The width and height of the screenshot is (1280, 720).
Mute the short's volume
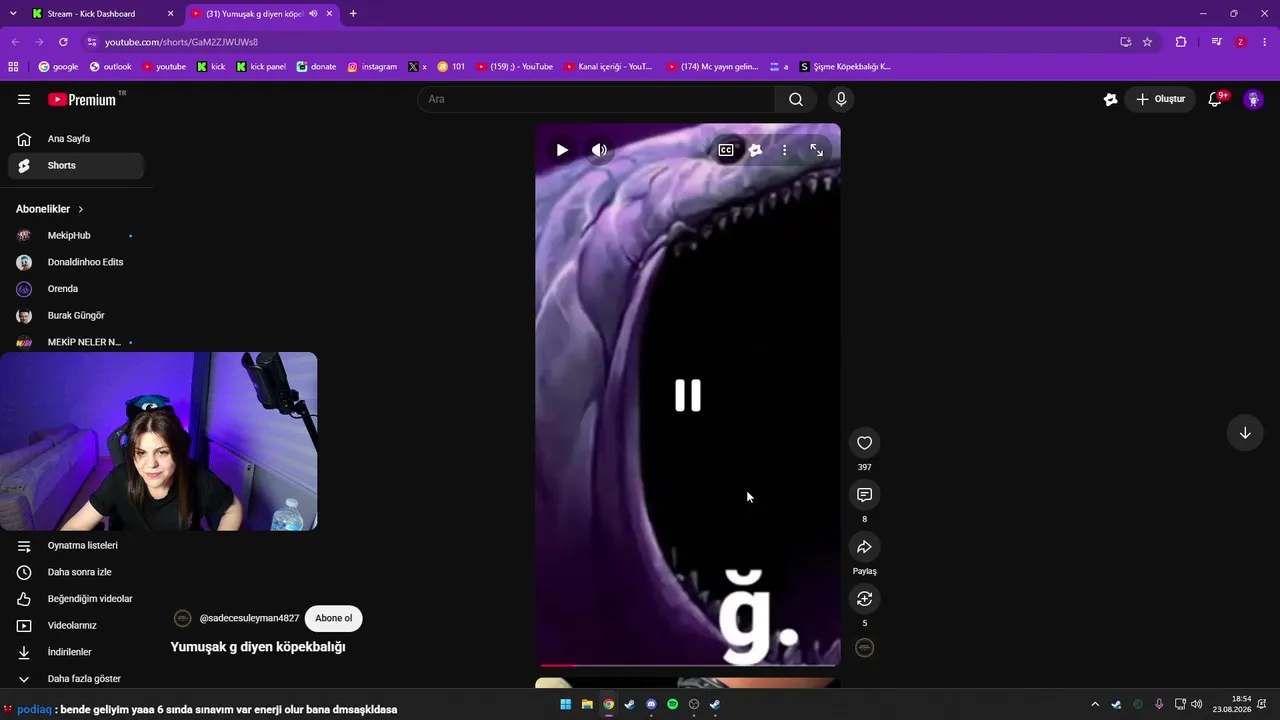pyautogui.click(x=599, y=150)
